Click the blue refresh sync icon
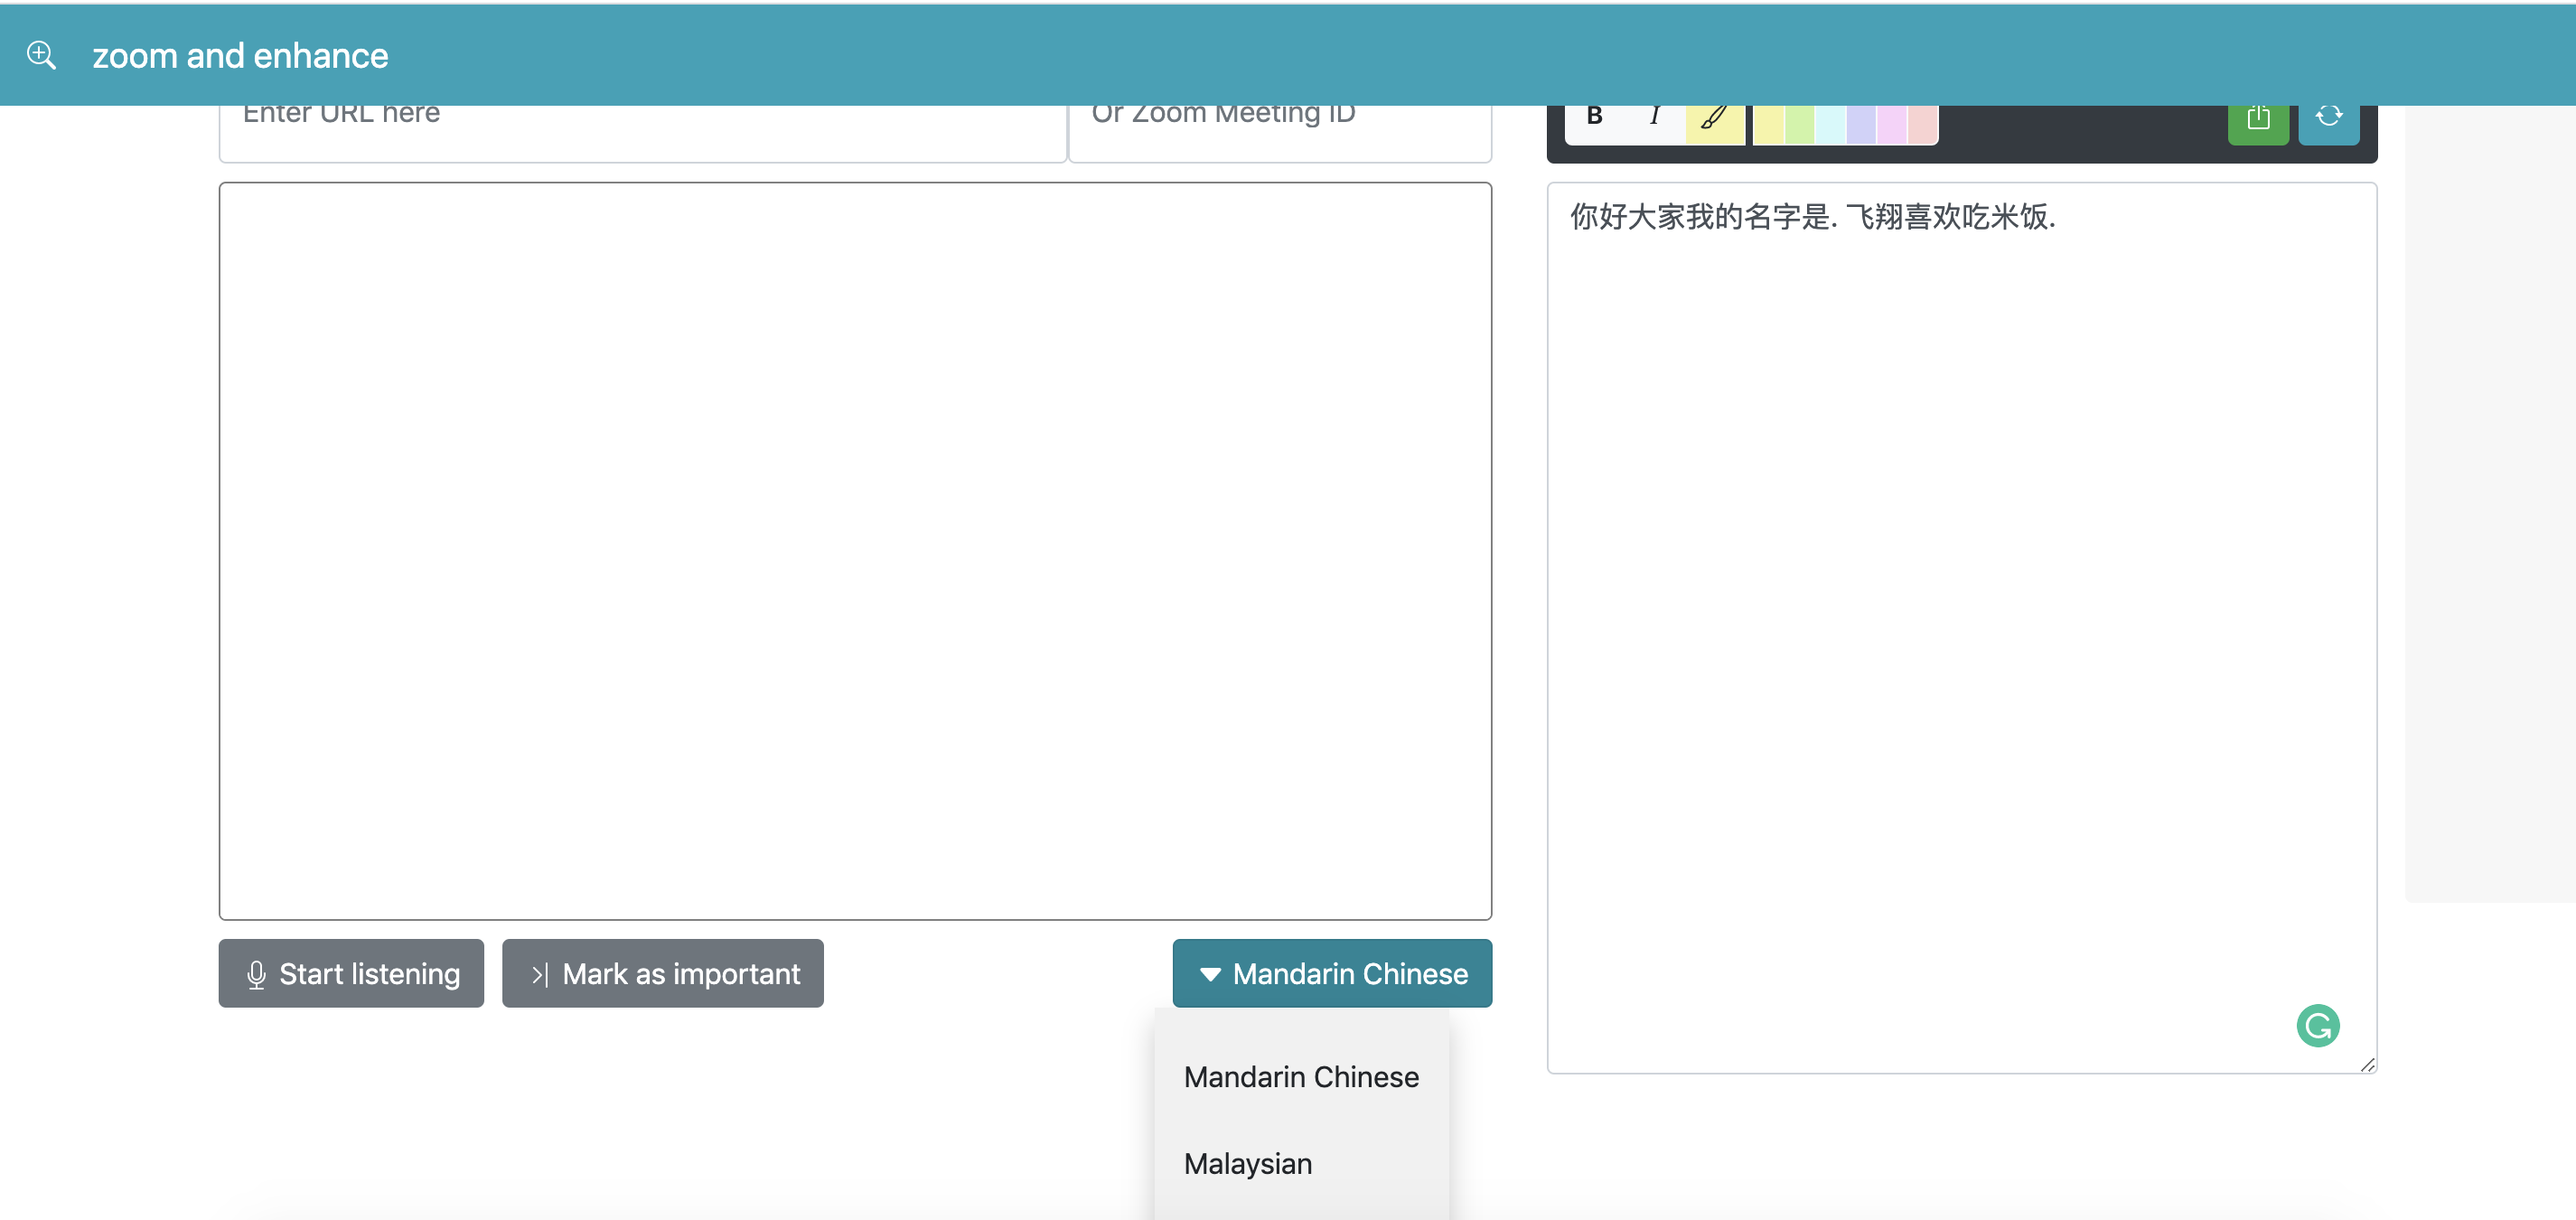2576x1220 pixels. pos(2328,118)
